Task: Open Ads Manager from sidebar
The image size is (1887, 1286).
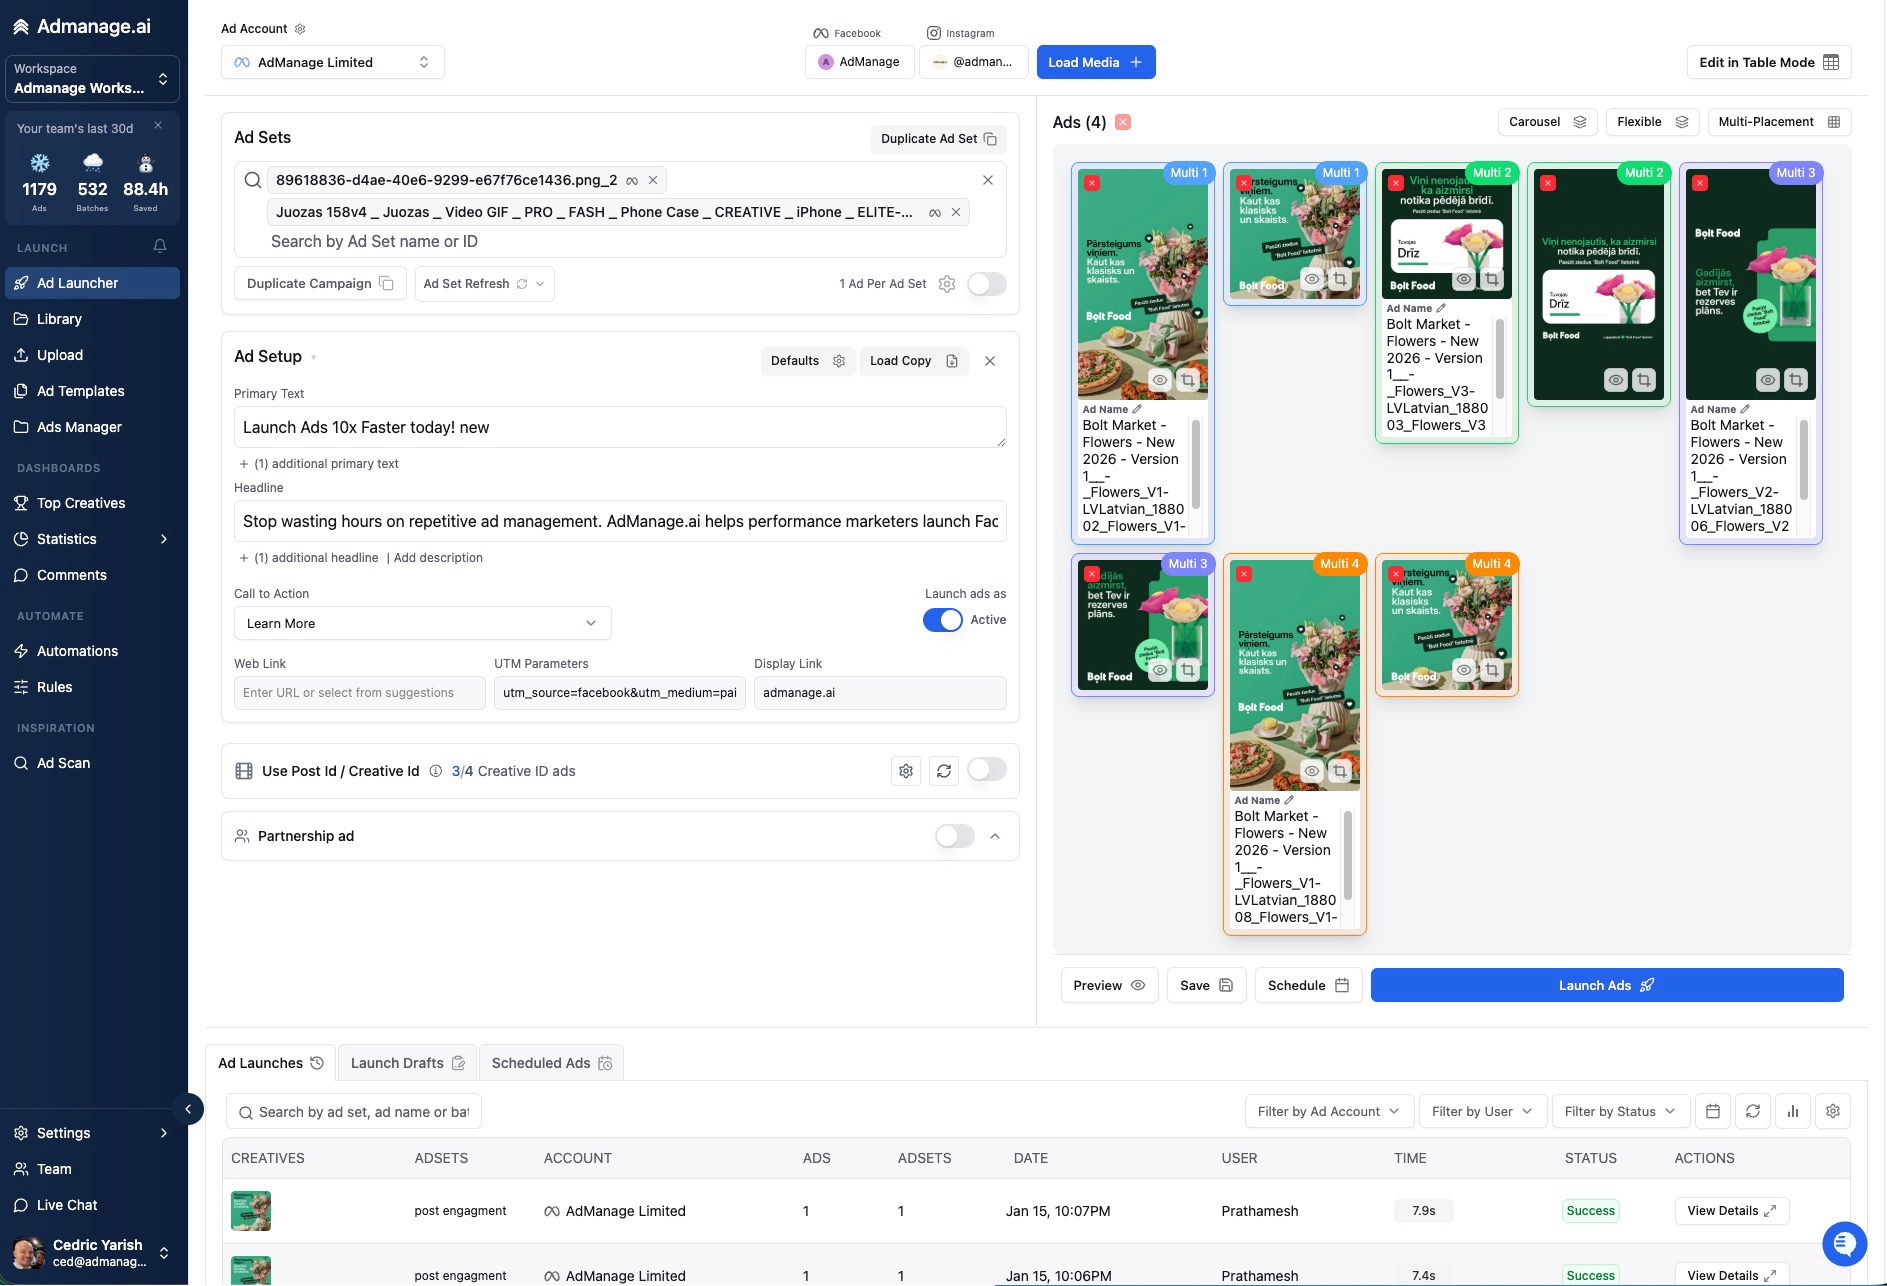Action: point(92,427)
